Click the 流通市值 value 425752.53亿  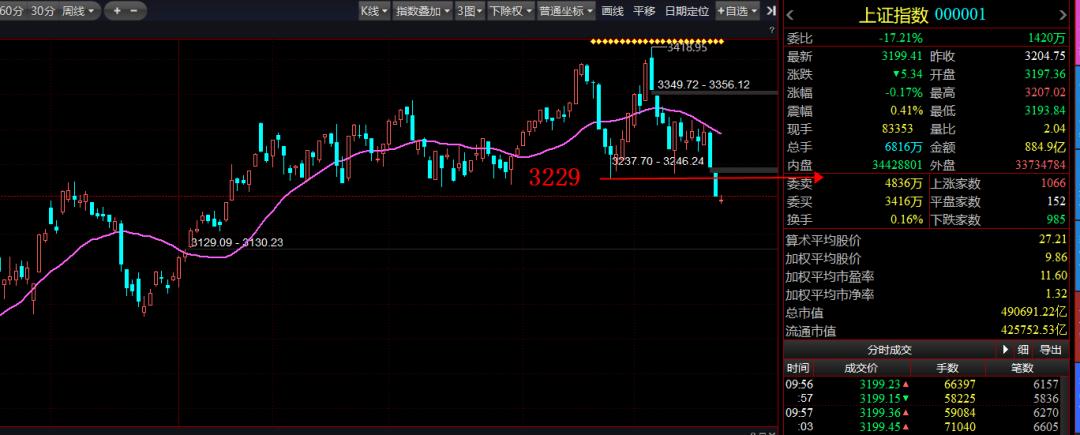(x=1034, y=330)
